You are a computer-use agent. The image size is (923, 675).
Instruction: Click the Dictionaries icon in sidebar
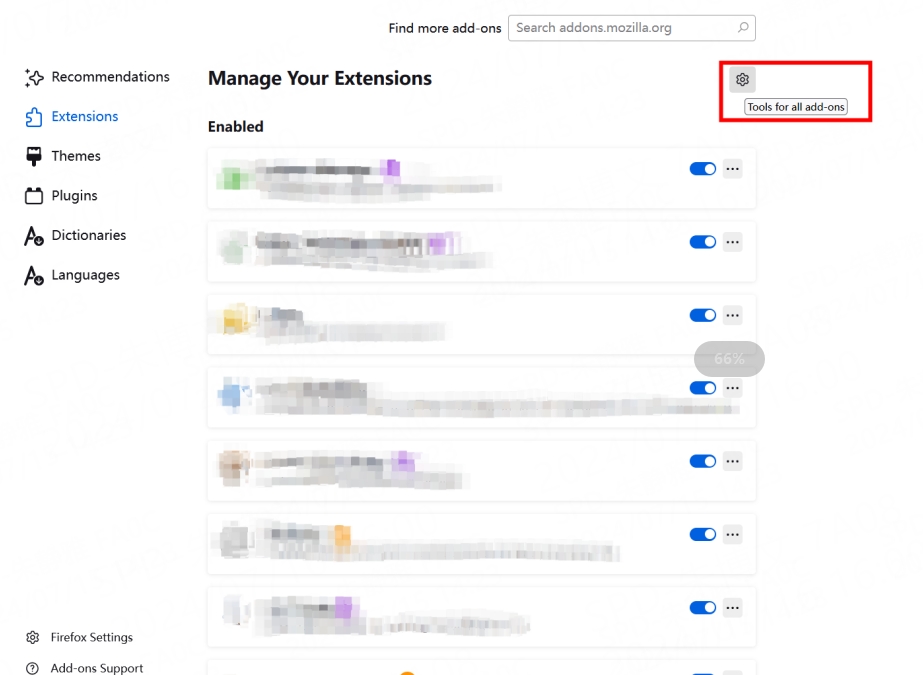click(34, 236)
